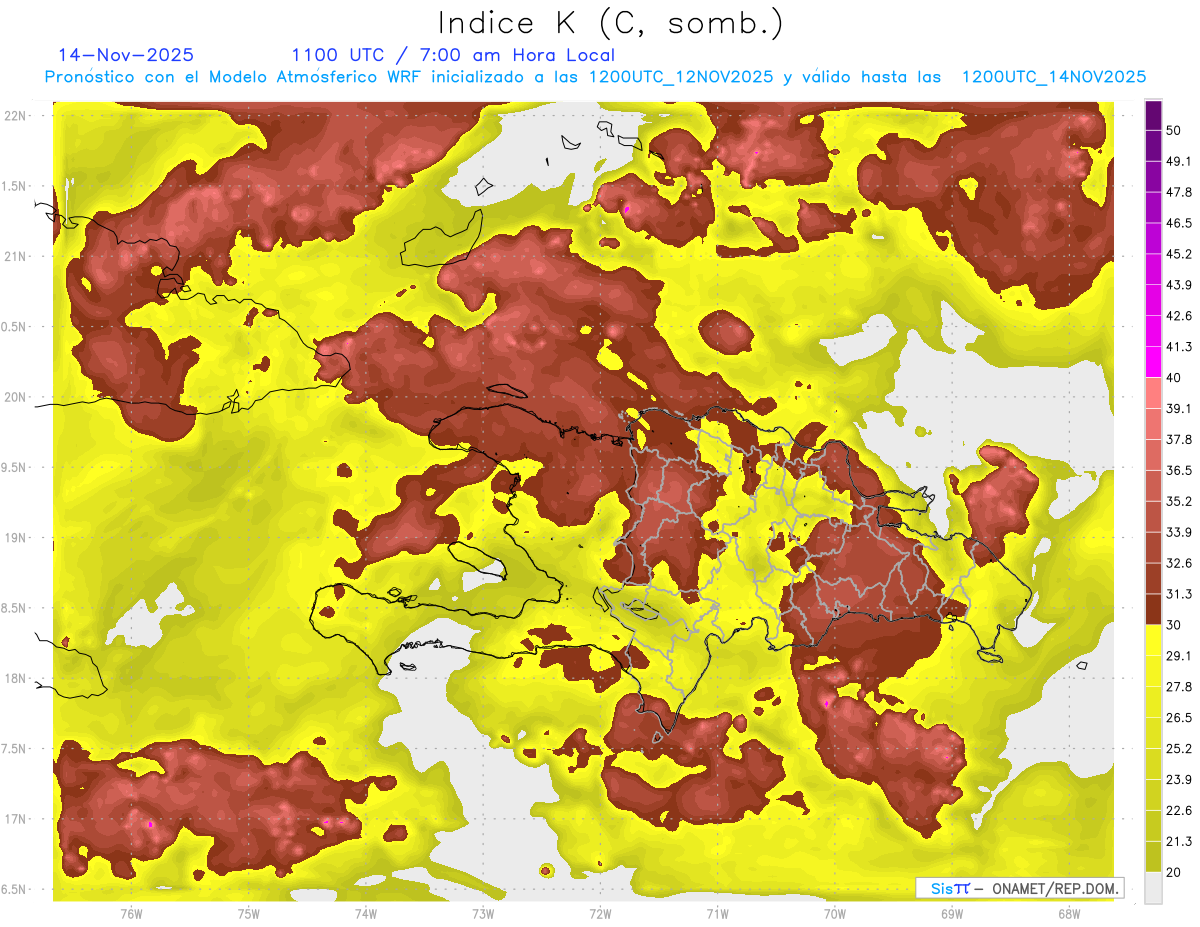1200x927 pixels.
Task: Click the '69W' longitude label
Action: 952,913
